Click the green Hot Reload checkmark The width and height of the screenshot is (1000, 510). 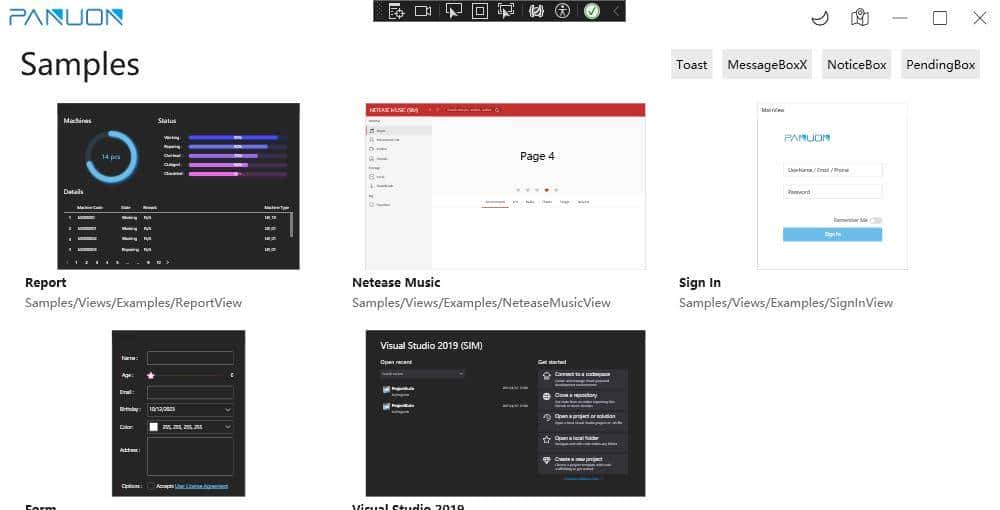tap(592, 11)
